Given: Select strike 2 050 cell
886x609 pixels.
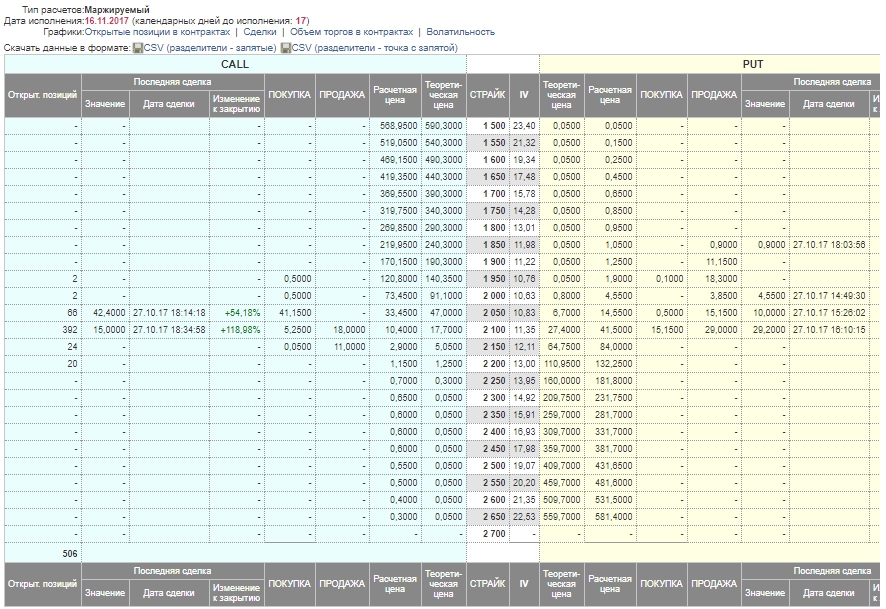Looking at the screenshot, I should click(488, 312).
